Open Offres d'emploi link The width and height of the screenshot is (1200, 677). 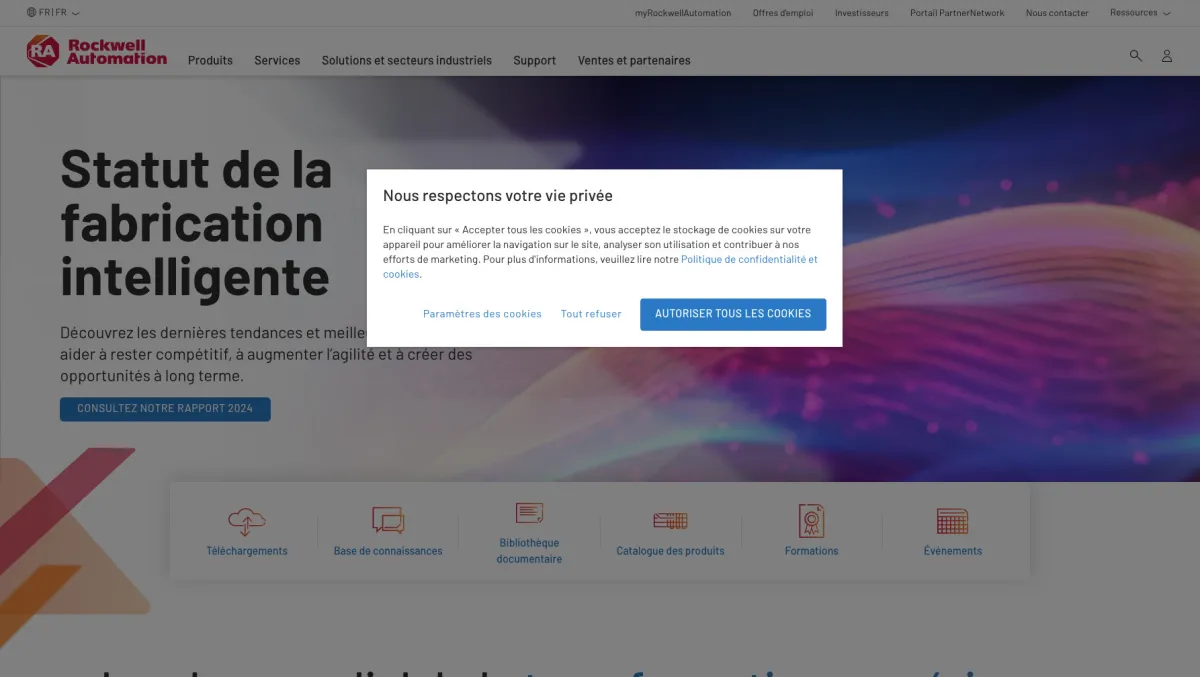(x=783, y=13)
